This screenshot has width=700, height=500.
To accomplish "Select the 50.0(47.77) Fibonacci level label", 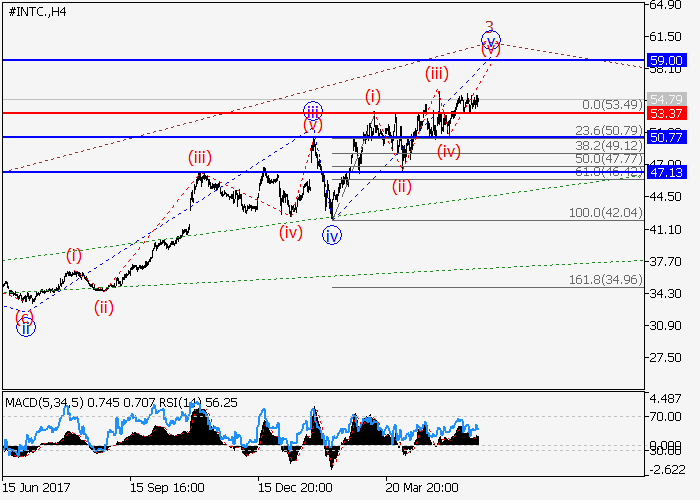I will (x=608, y=159).
